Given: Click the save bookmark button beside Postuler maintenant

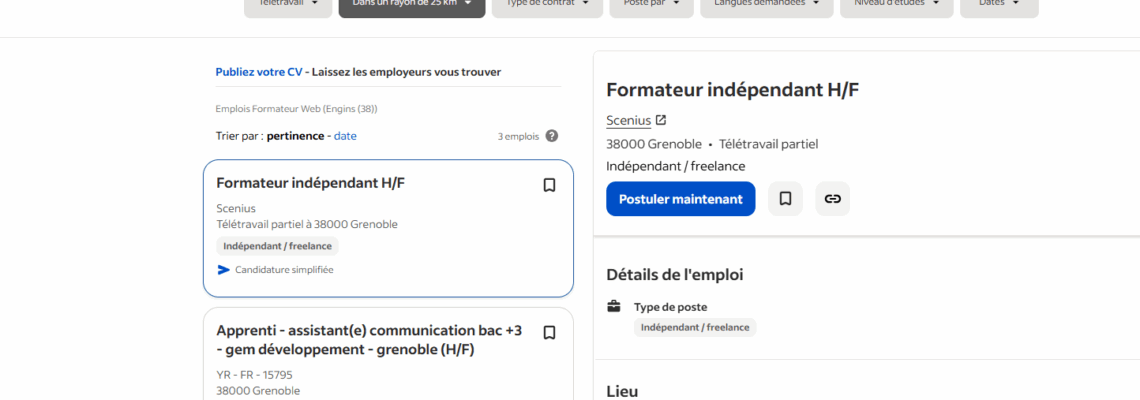Looking at the screenshot, I should point(785,199).
